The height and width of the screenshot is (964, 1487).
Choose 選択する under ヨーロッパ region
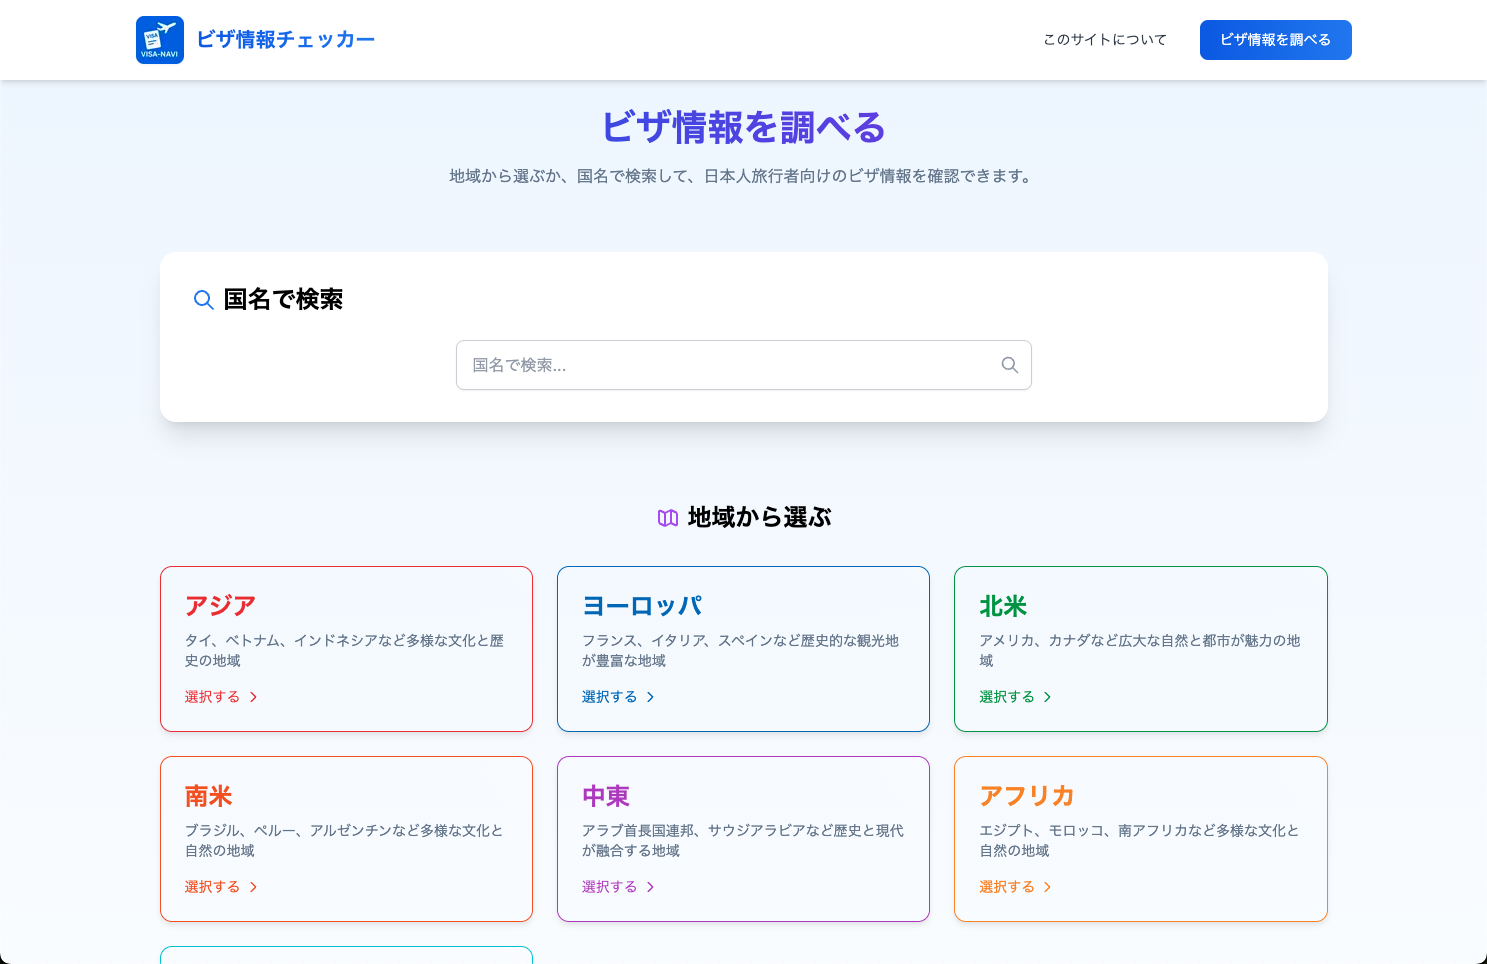(x=609, y=697)
